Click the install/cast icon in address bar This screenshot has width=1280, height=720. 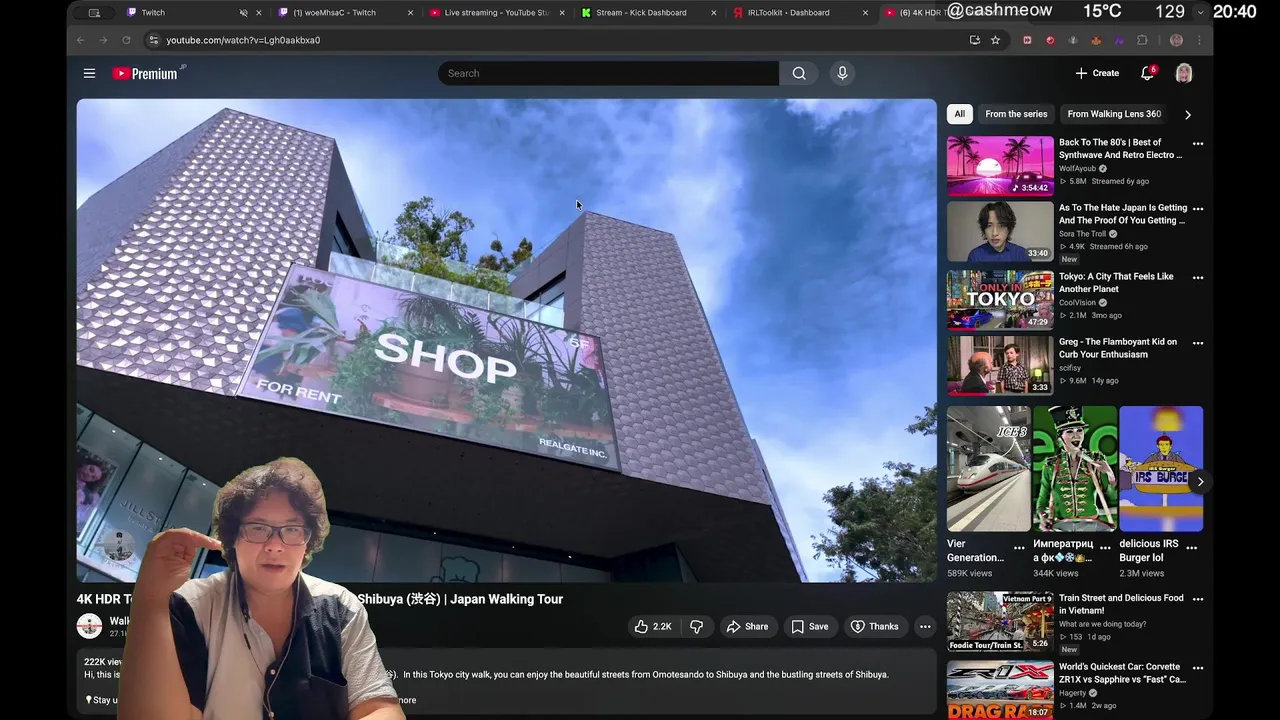pyautogui.click(x=975, y=40)
